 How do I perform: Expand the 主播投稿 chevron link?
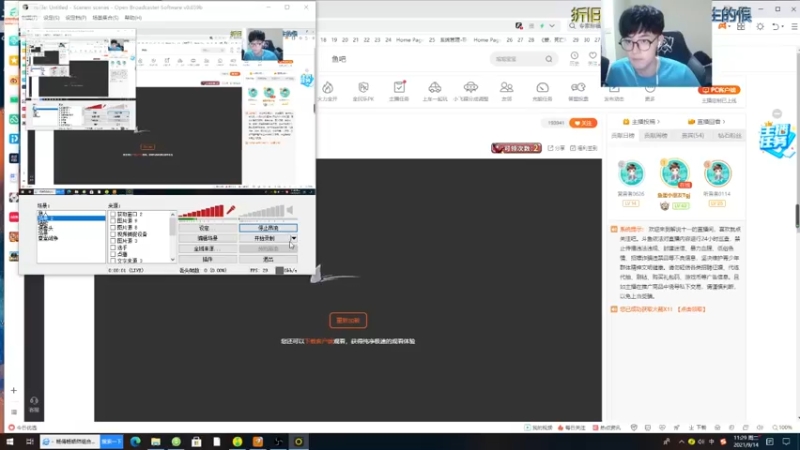(x=659, y=122)
